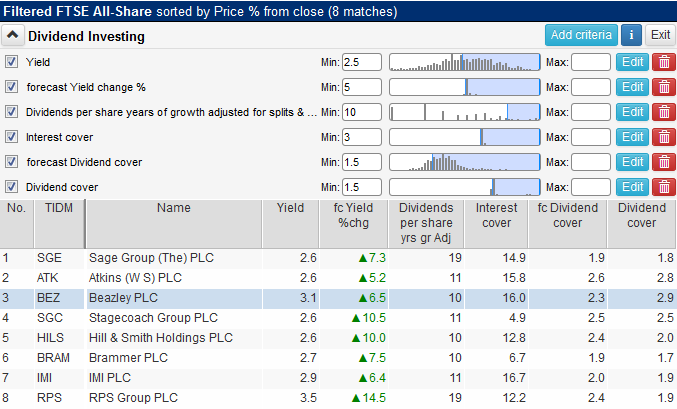Edit the Dividends per share growth criterion
Image resolution: width=677 pixels, height=409 pixels.
click(x=632, y=112)
